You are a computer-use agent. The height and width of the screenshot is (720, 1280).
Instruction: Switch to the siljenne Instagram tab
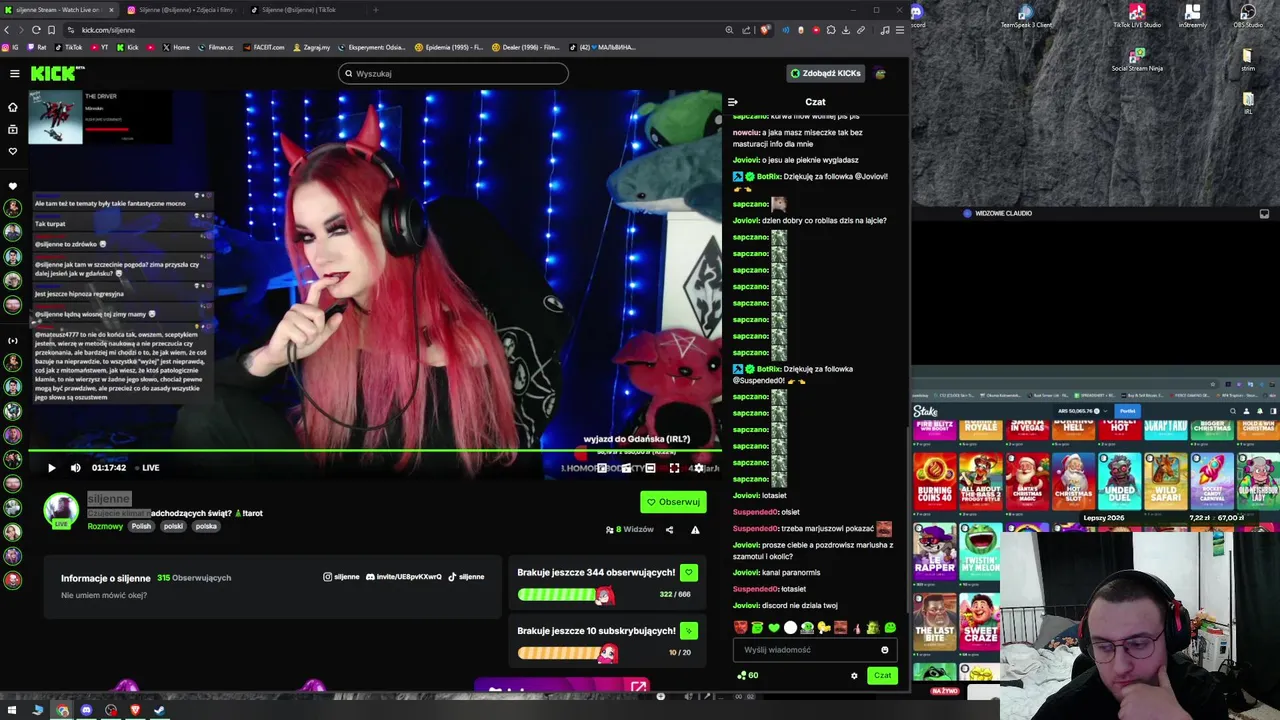click(x=186, y=10)
